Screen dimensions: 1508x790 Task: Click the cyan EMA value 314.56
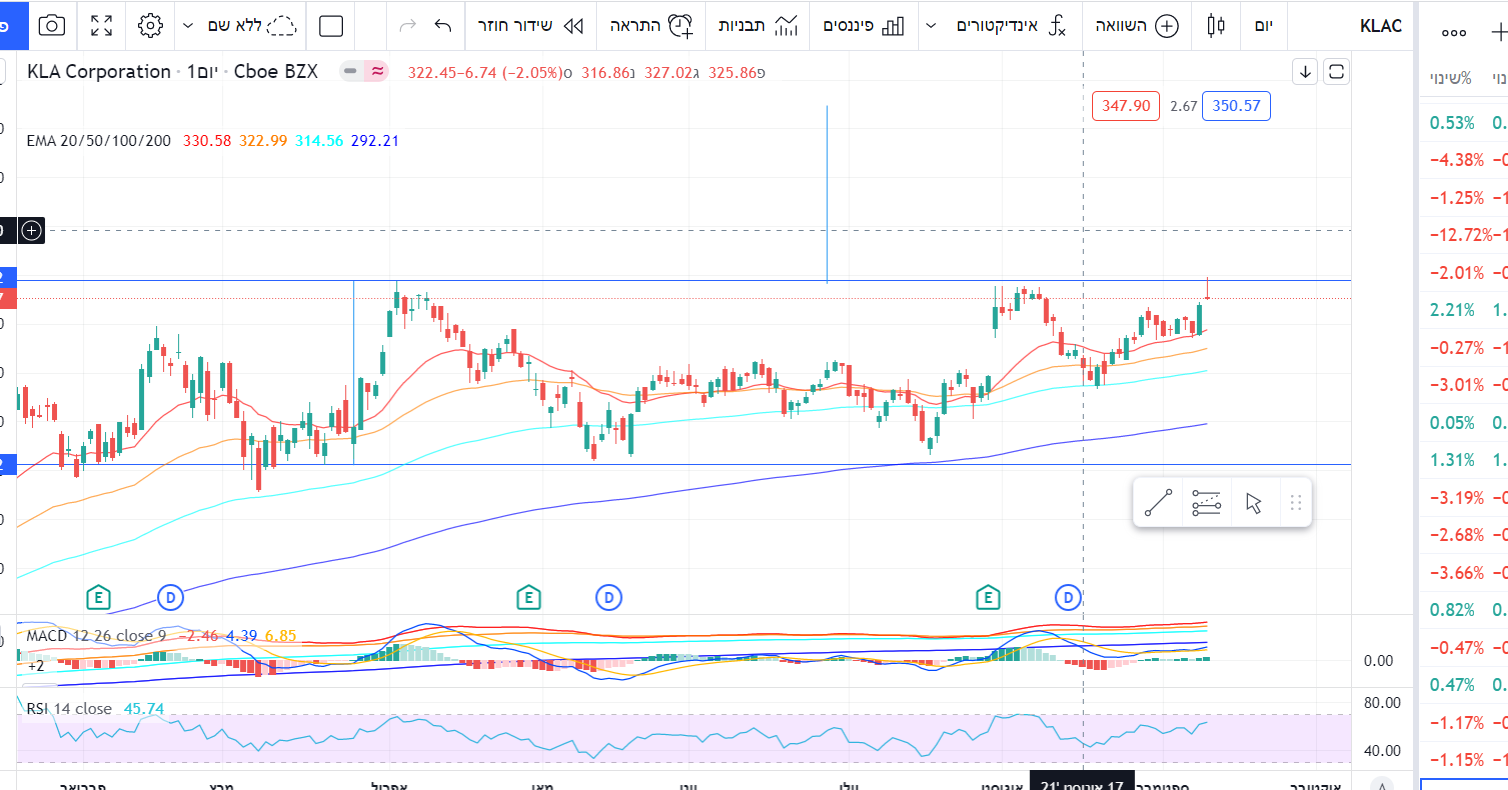tap(319, 141)
